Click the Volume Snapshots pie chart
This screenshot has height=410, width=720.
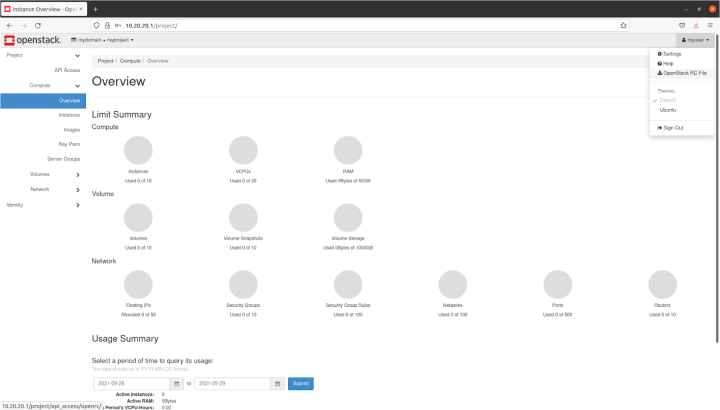coord(243,217)
